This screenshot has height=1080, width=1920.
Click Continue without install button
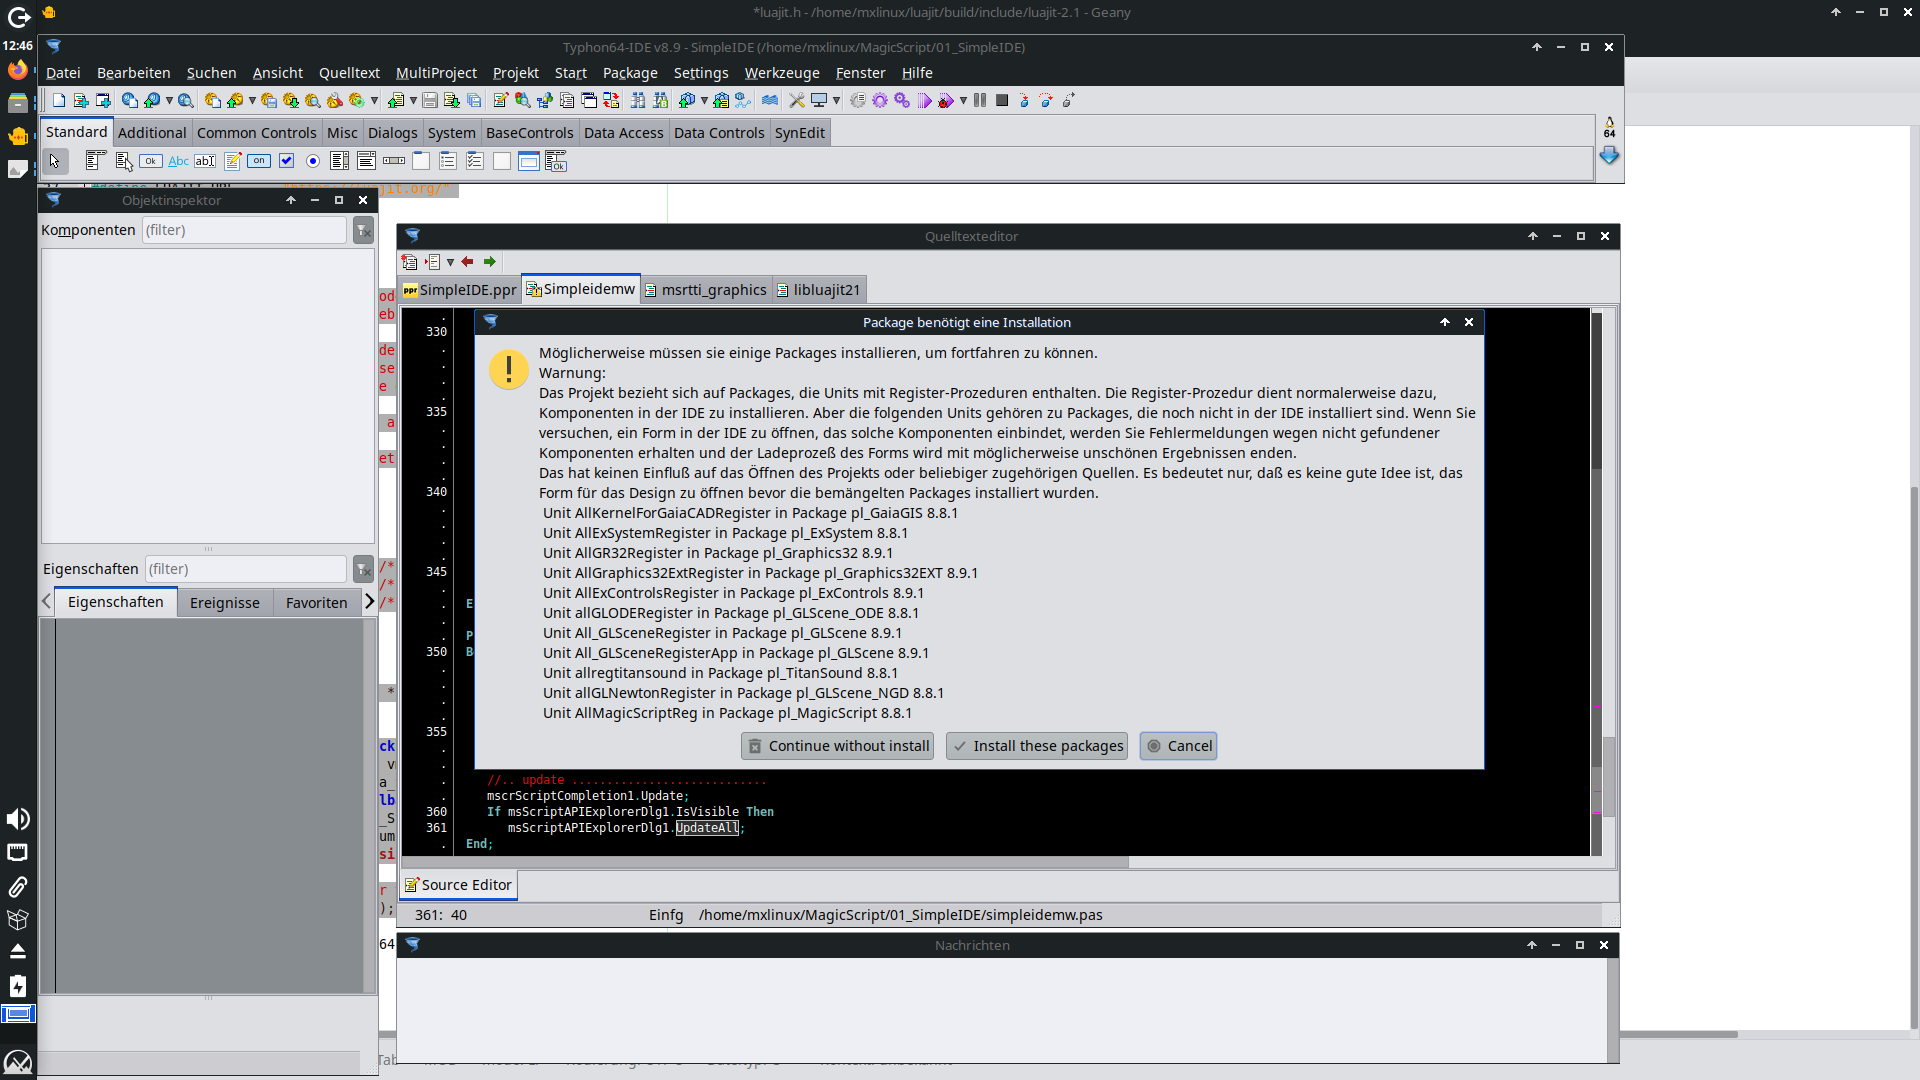(837, 746)
